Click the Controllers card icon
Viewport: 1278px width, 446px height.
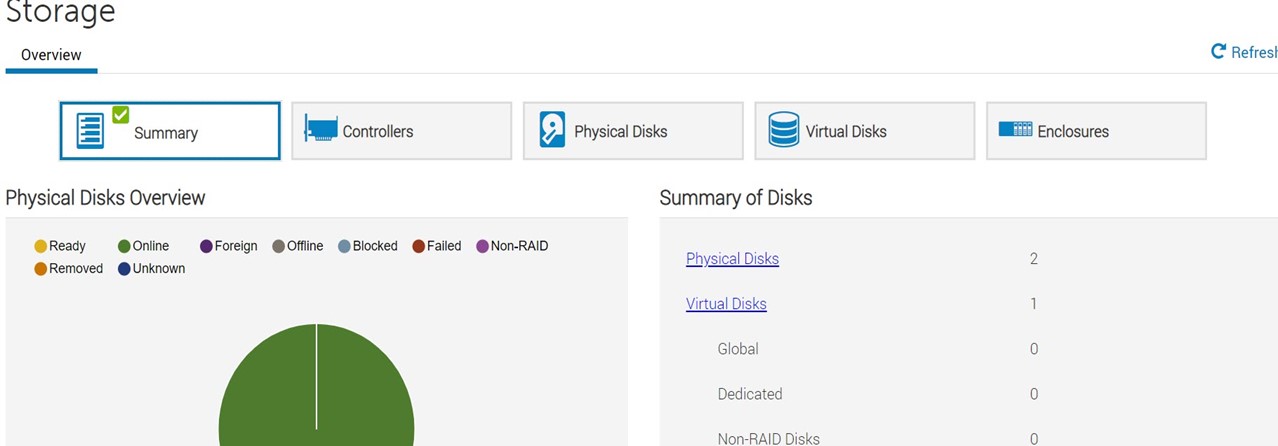click(x=320, y=129)
